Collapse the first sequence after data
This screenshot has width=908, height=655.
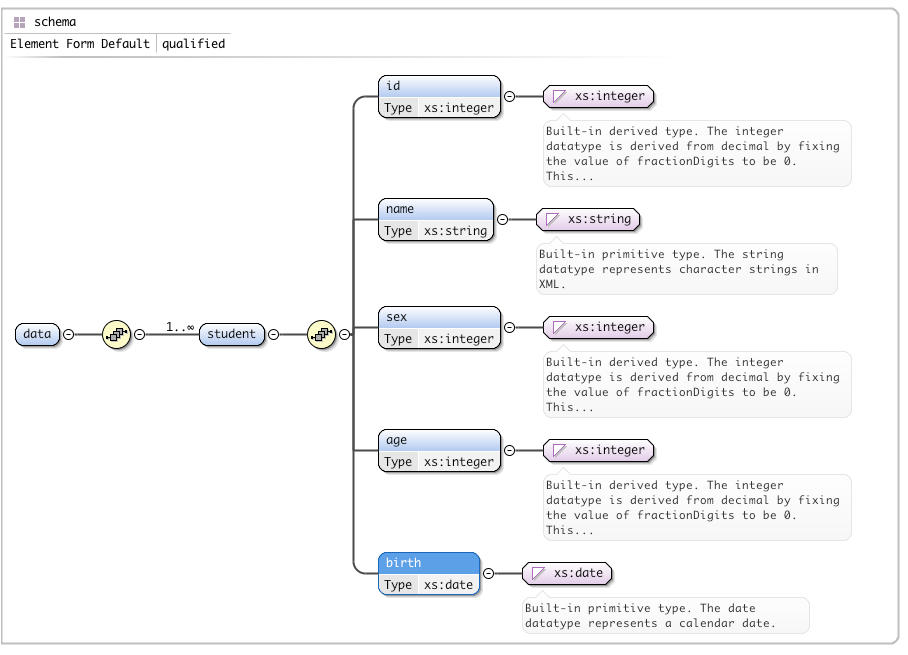pos(140,335)
